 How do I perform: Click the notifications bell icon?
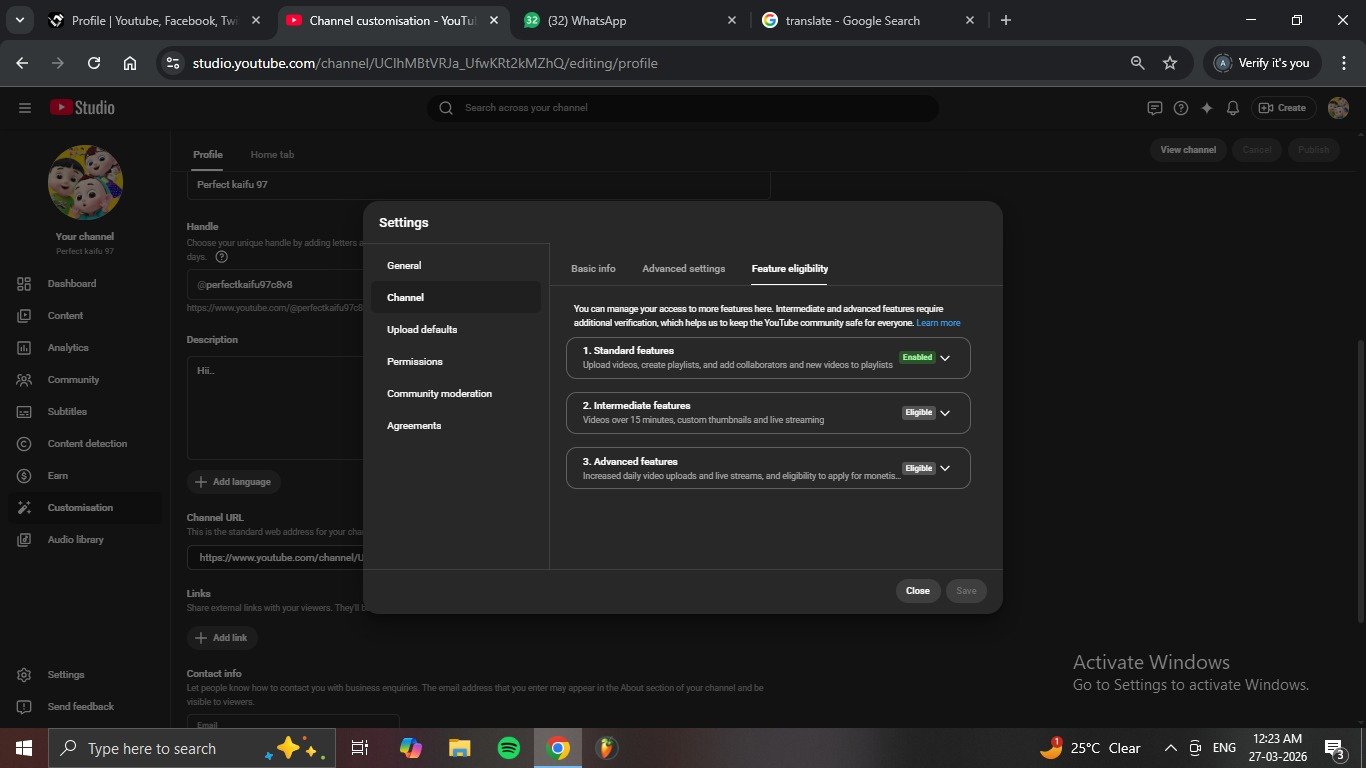point(1233,108)
